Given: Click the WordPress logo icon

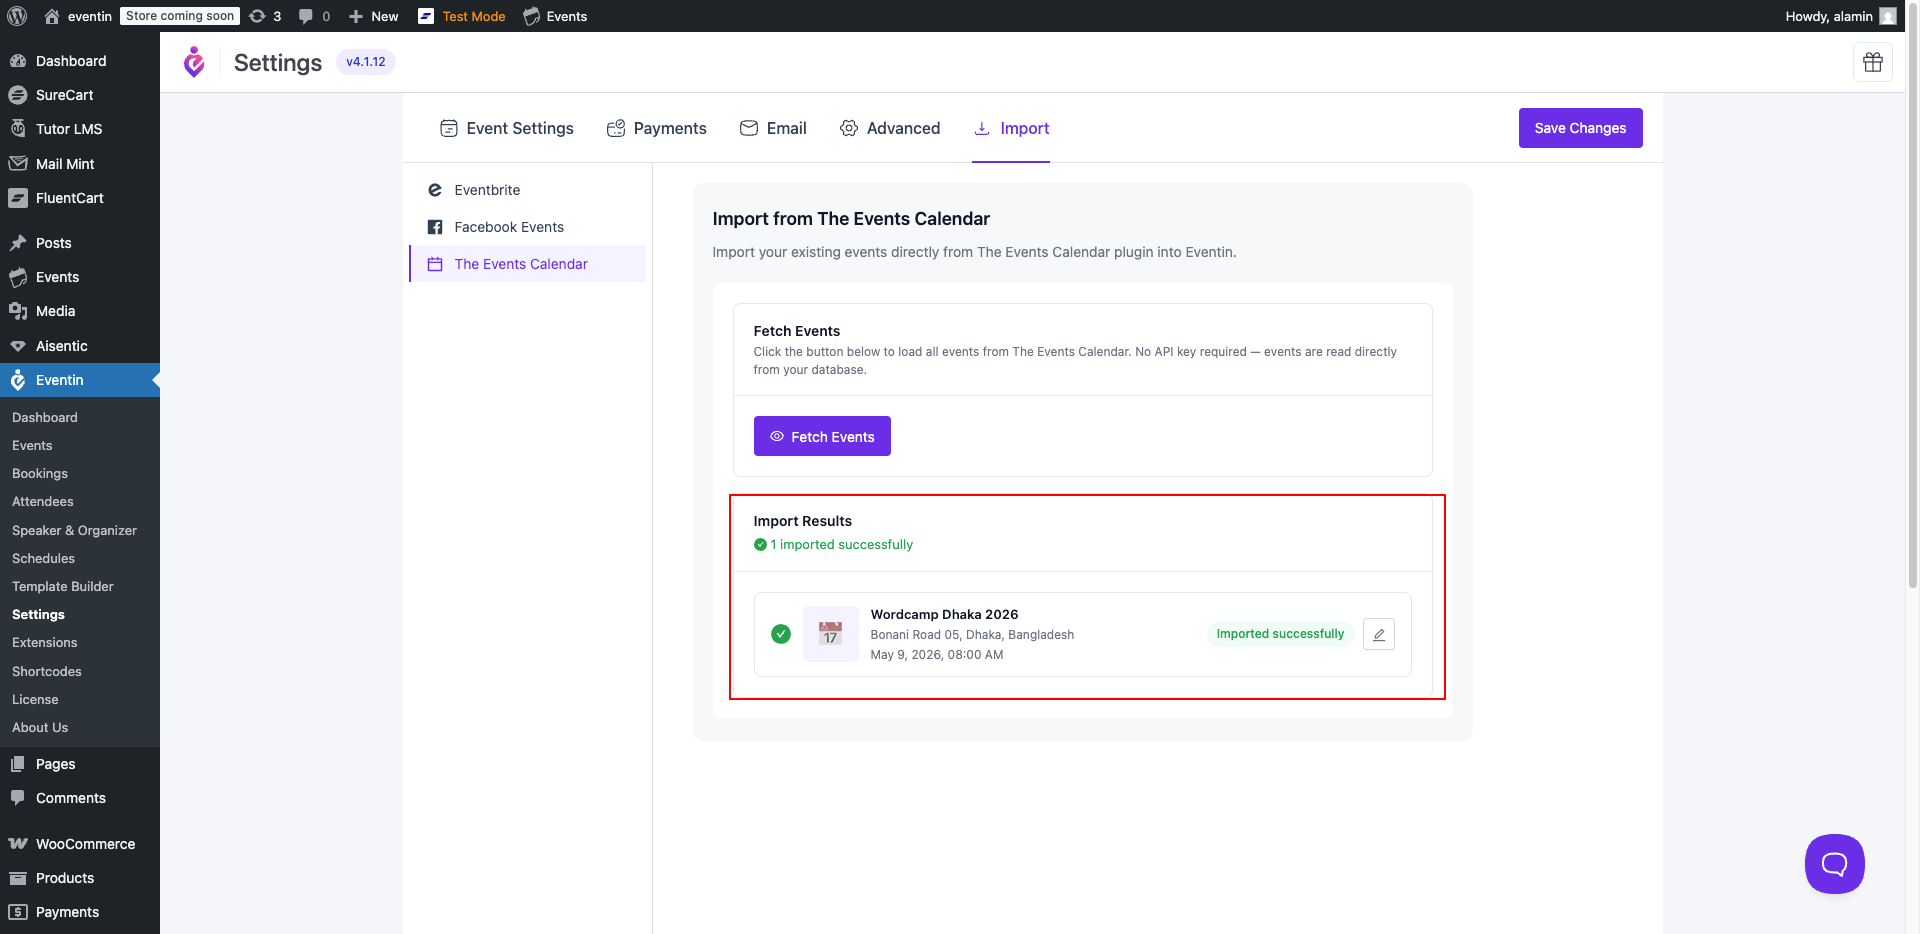Looking at the screenshot, I should click(x=17, y=16).
